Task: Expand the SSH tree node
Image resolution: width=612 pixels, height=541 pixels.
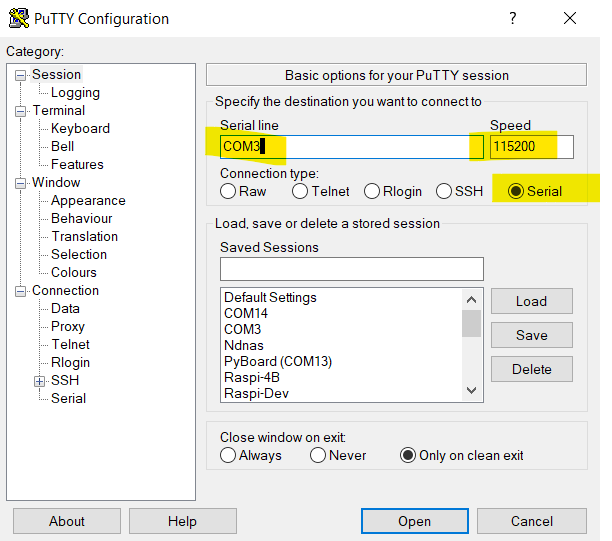Action: click(39, 381)
